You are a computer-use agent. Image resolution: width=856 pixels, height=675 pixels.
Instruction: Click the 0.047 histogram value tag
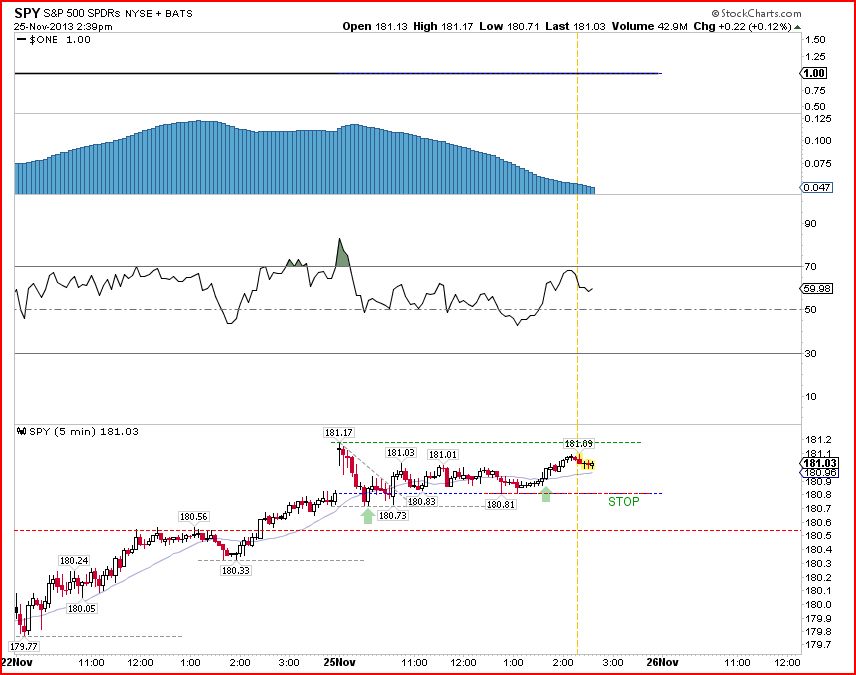(x=817, y=187)
